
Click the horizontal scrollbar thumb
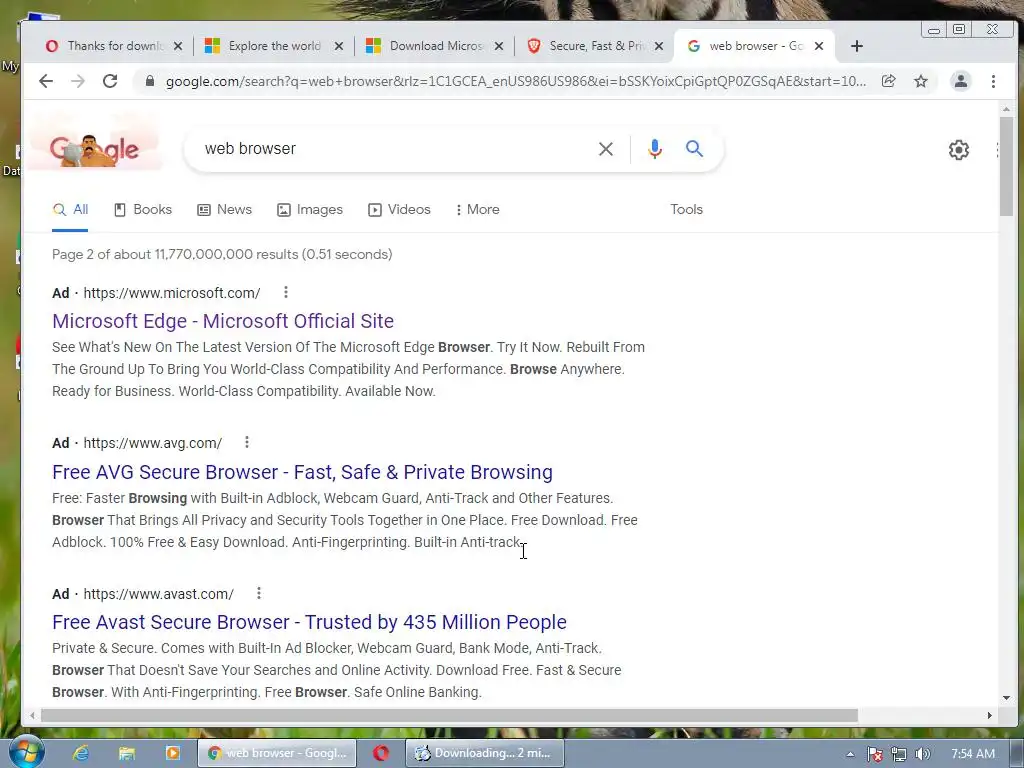click(449, 715)
